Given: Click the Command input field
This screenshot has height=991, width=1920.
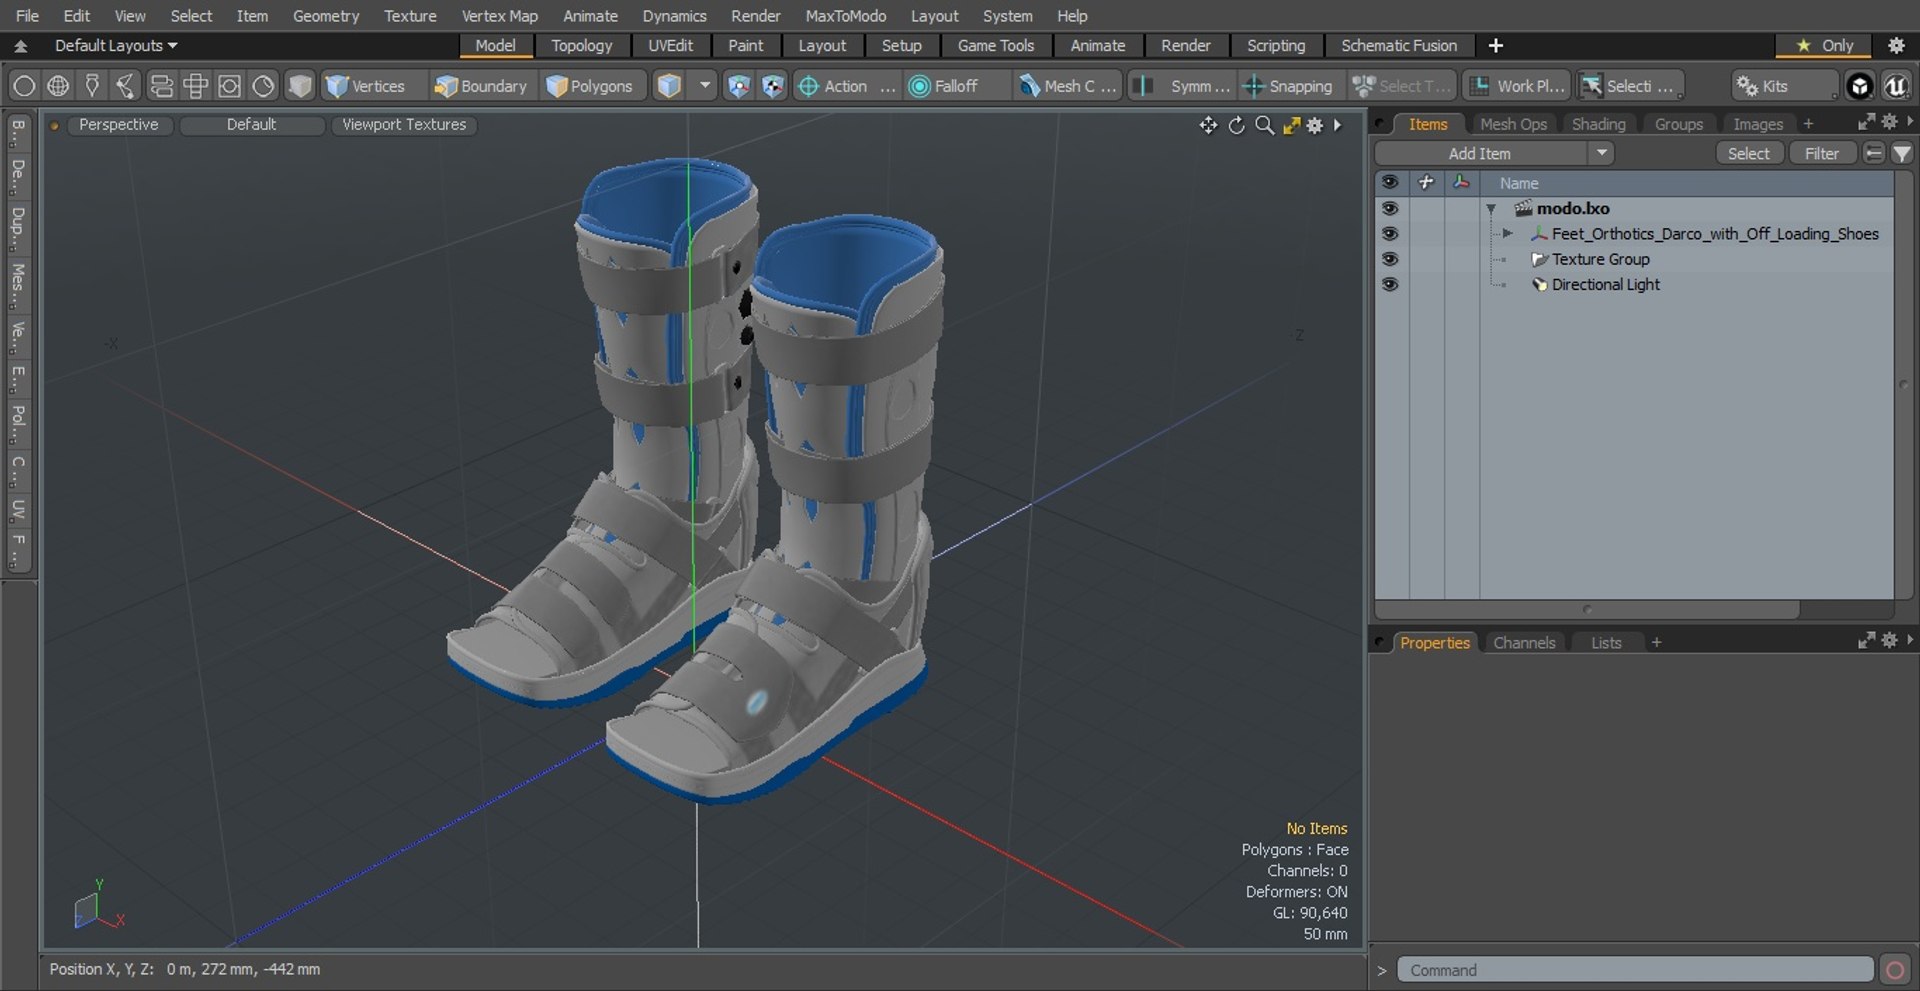Looking at the screenshot, I should [x=1635, y=969].
